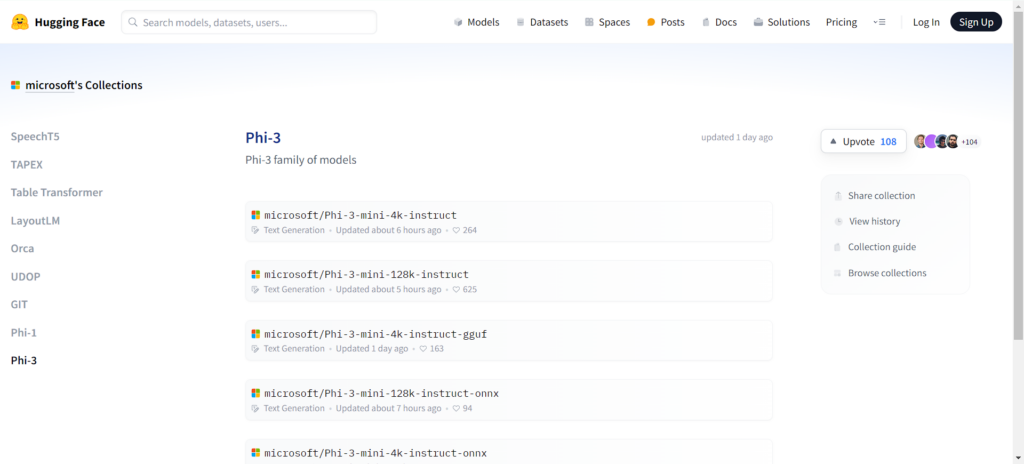
Task: Open the Models page from navbar
Action: click(476, 22)
